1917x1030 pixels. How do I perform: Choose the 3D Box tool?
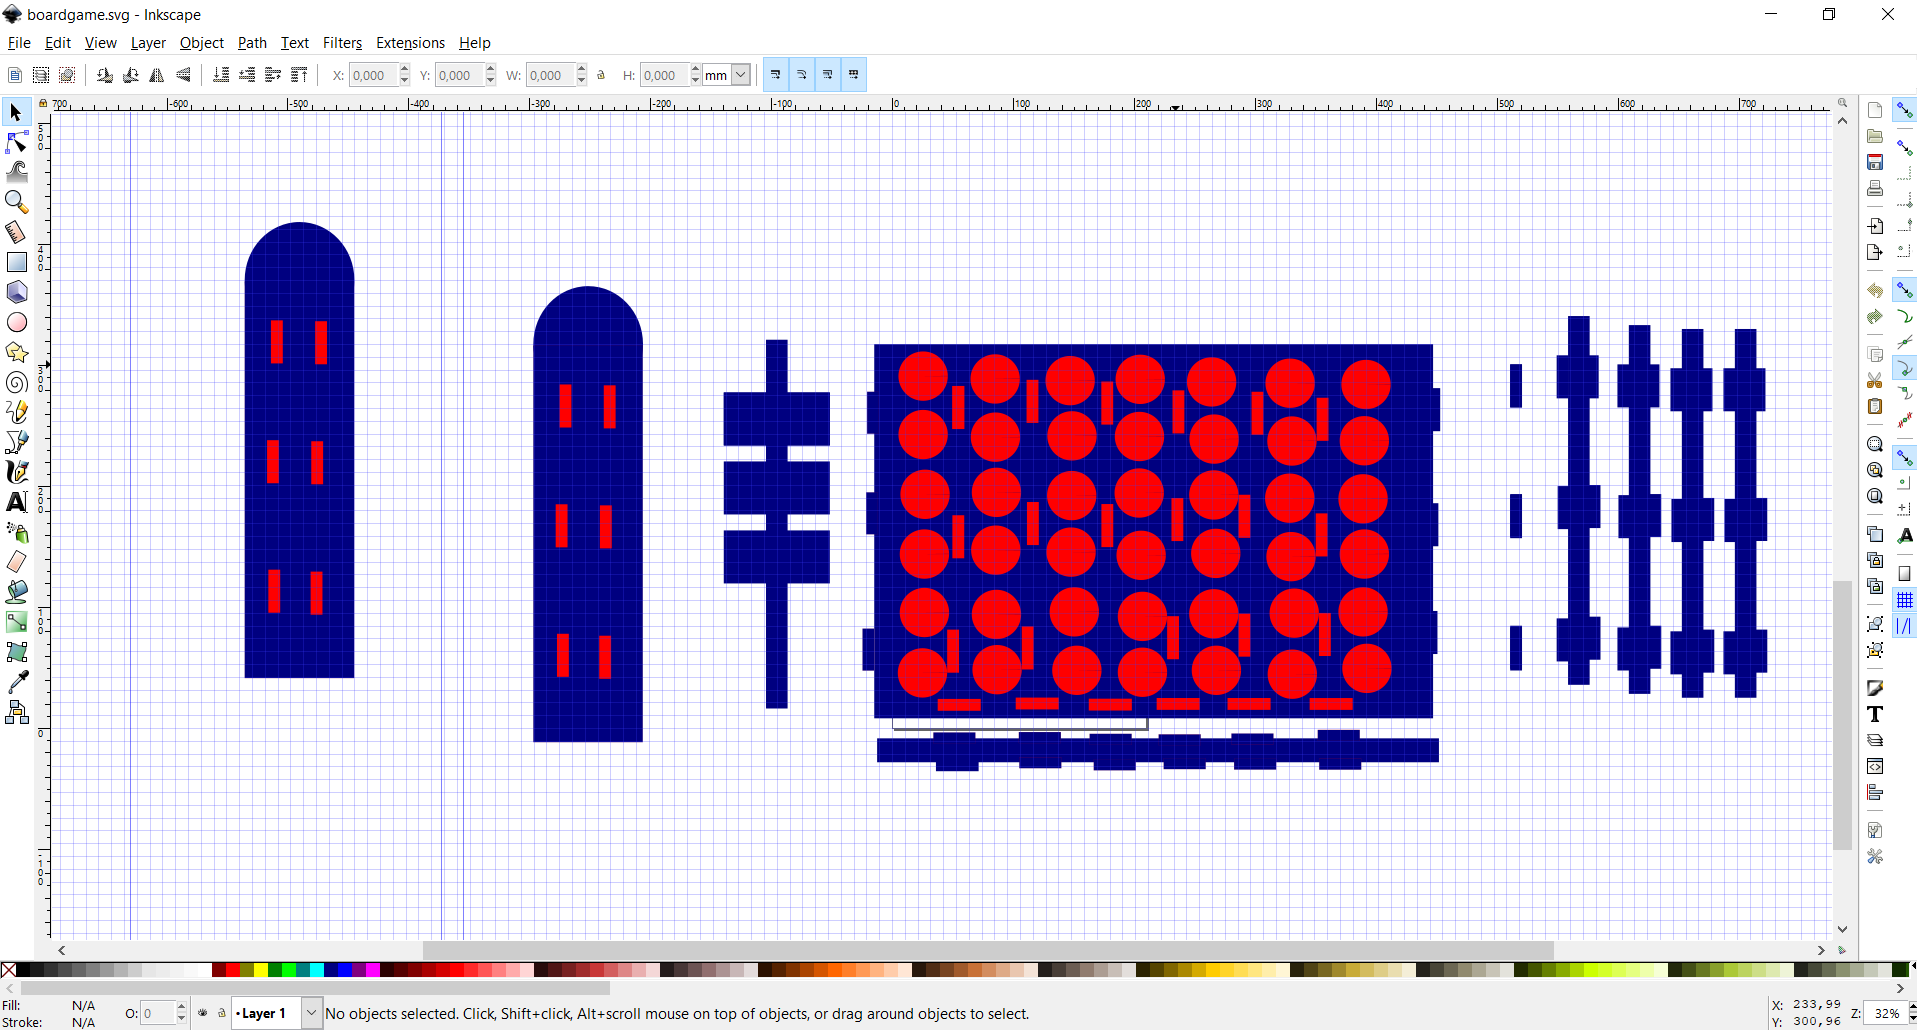[x=16, y=292]
